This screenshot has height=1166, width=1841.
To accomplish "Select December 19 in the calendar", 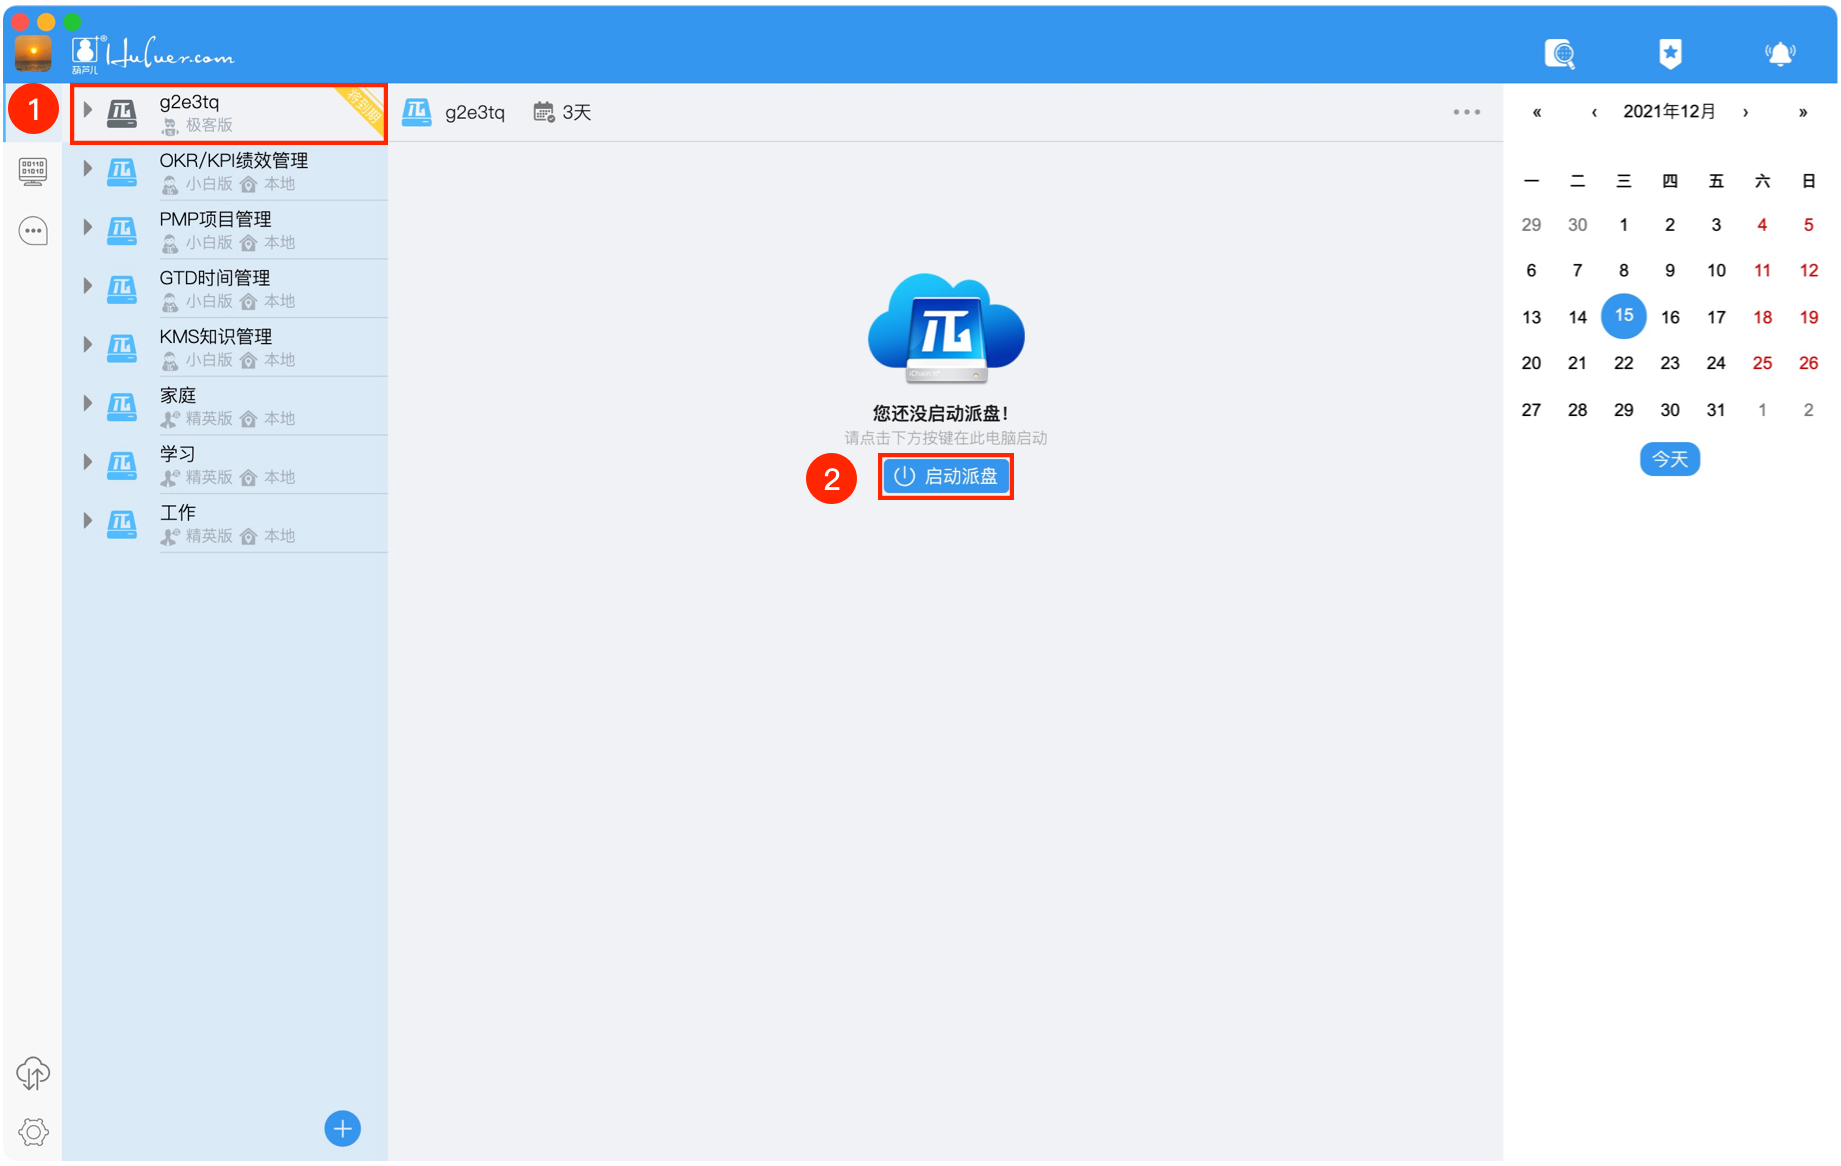I will 1808,317.
